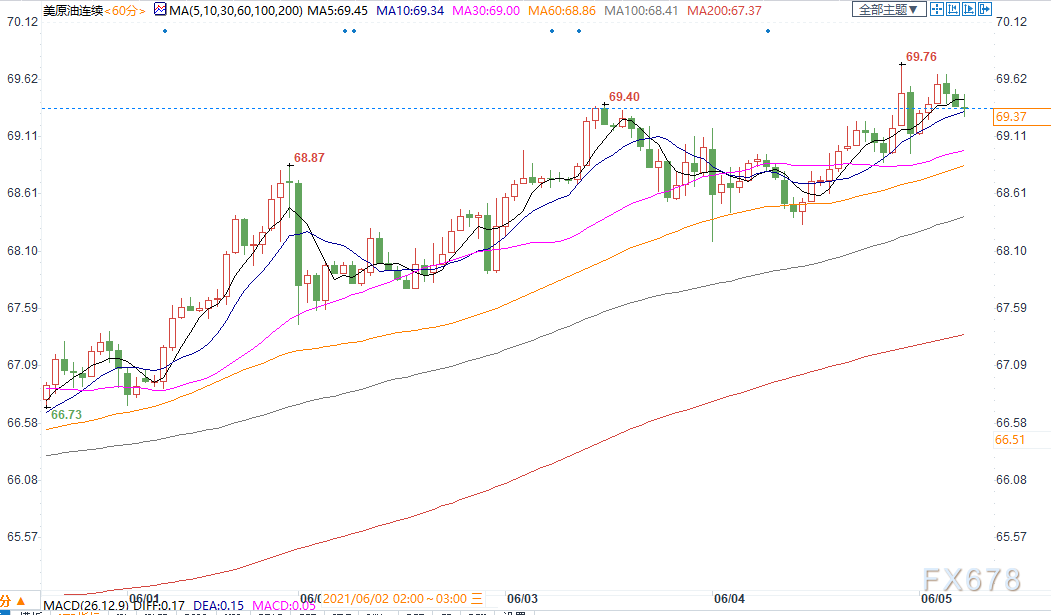Select the MA30:69.00 legend value

(x=486, y=11)
